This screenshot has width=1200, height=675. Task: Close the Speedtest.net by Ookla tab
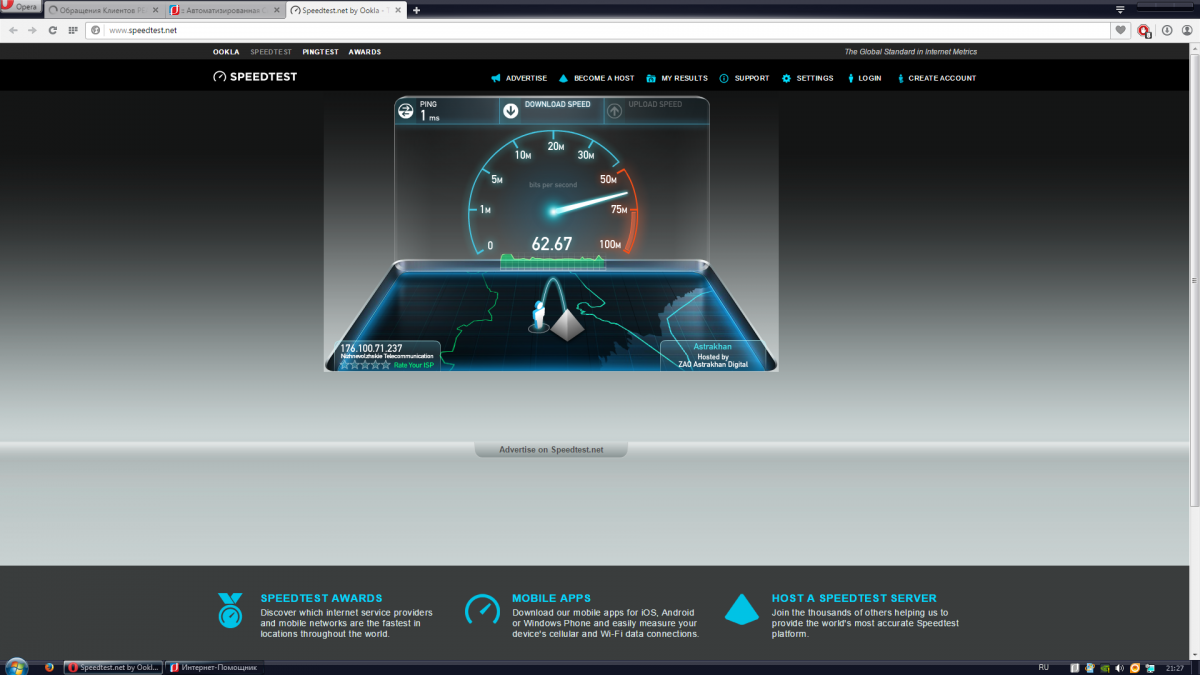click(396, 10)
